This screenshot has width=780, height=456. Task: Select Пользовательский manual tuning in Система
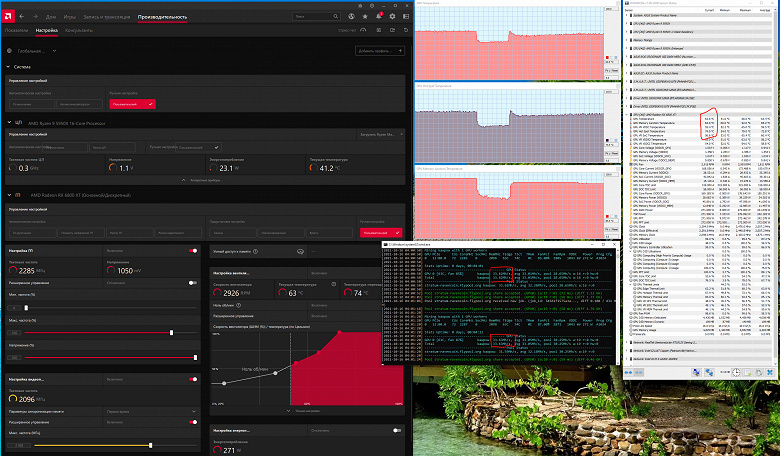[x=132, y=103]
